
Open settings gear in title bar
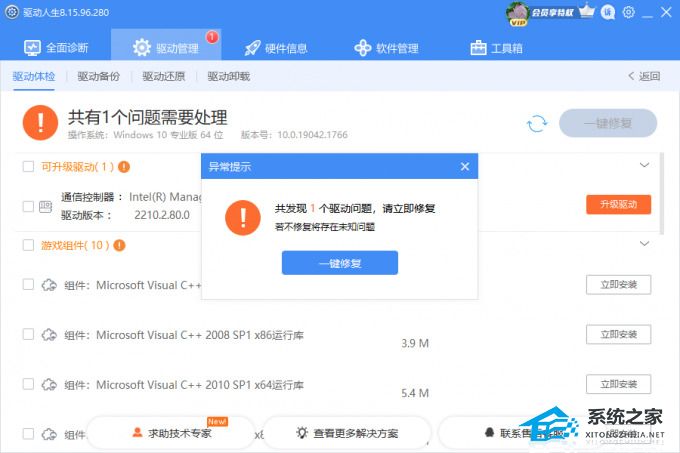pos(629,12)
